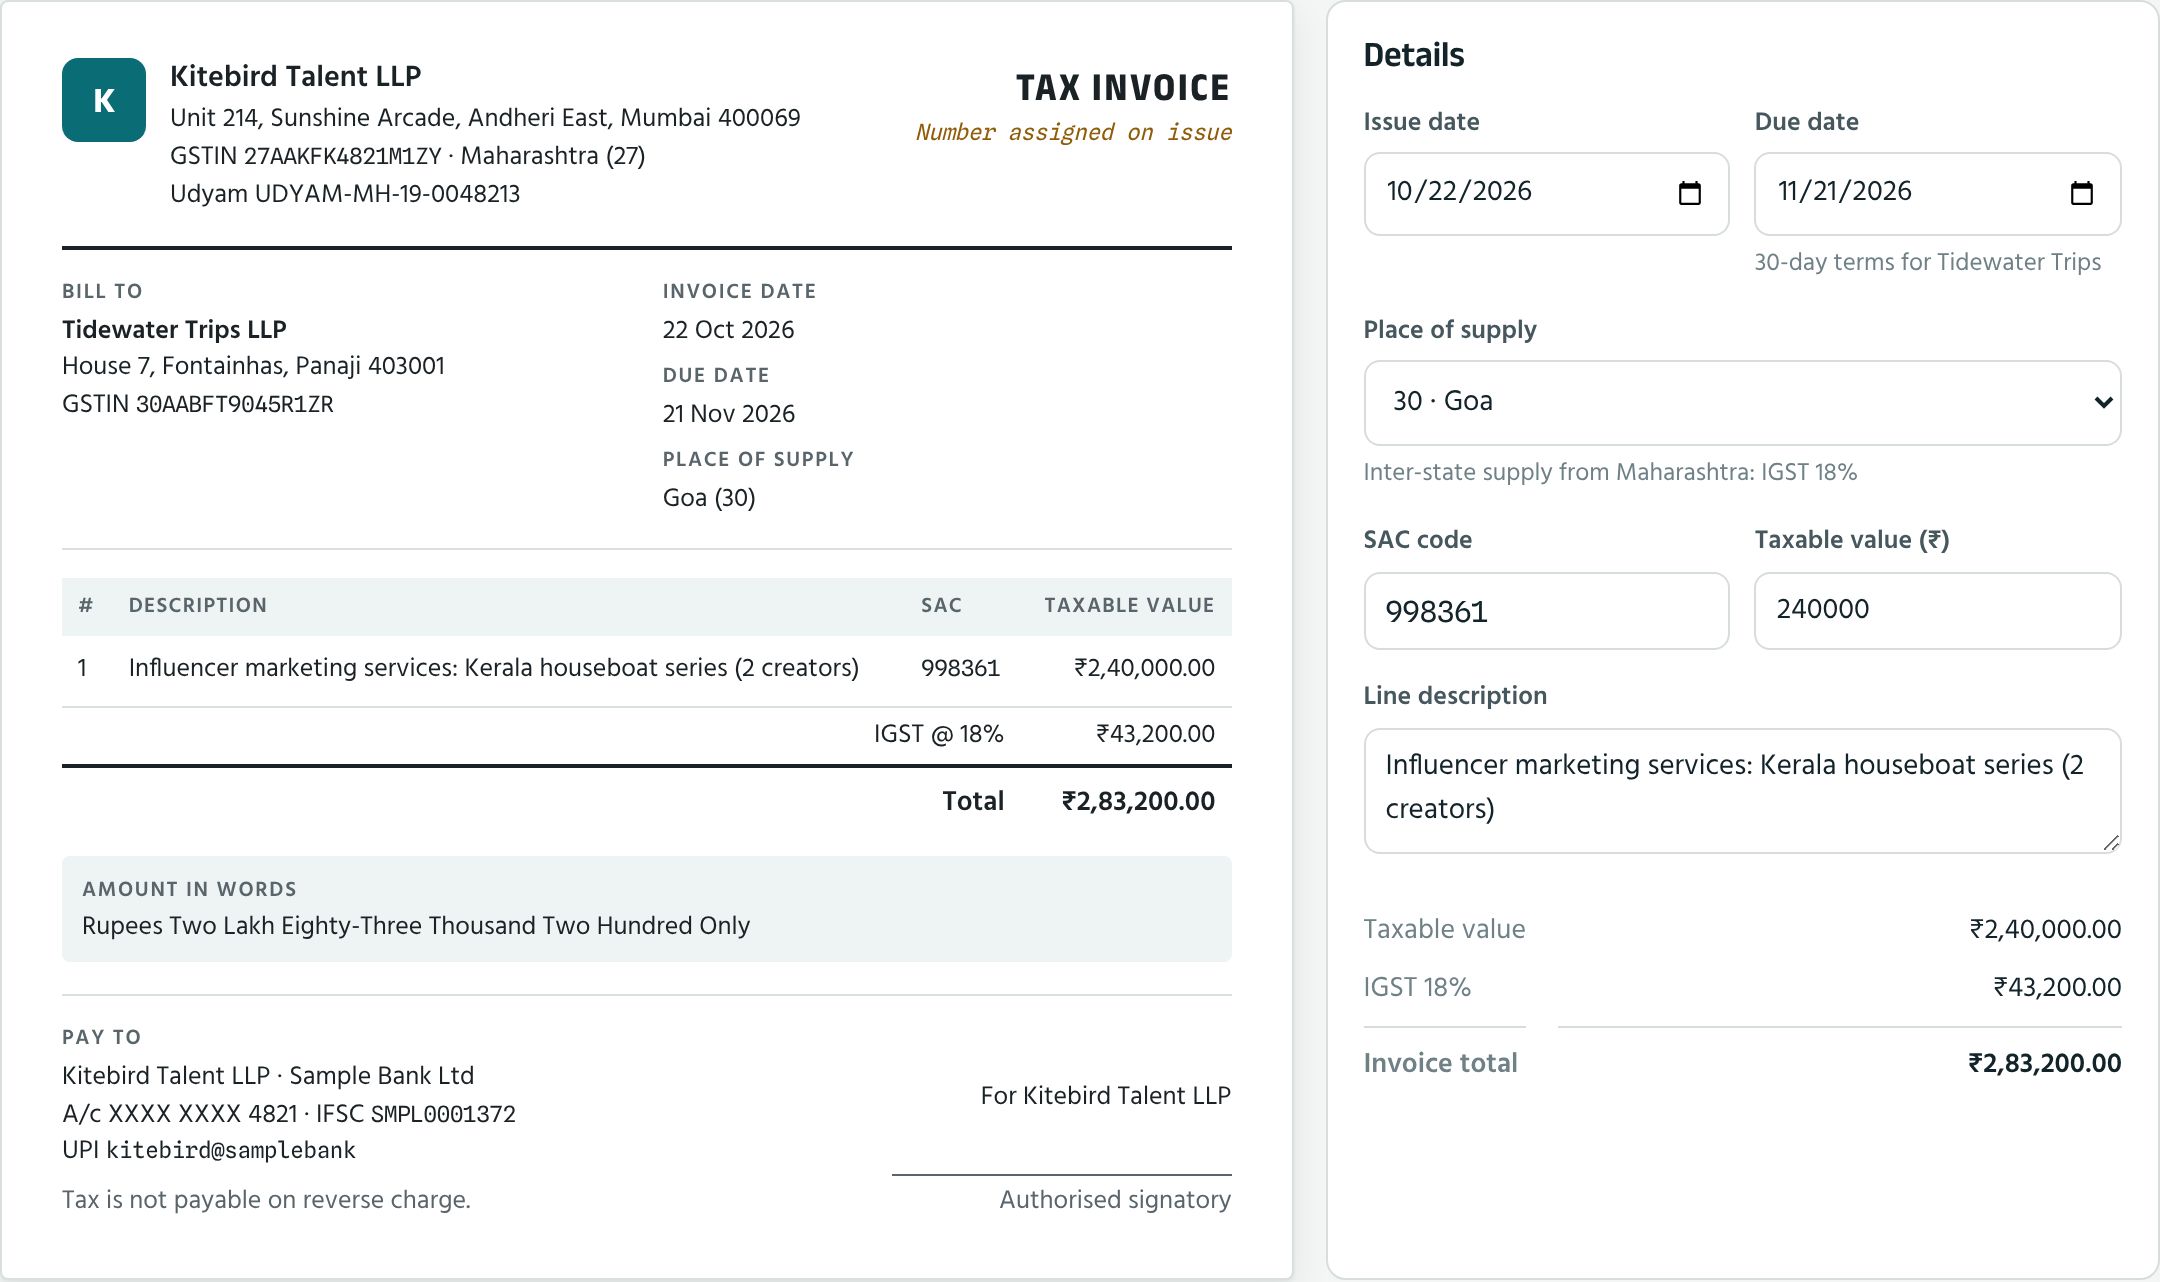Click the invoice Total ₹2,83,200.00 amount
Screen dimensions: 2160x1282
pos(1138,801)
